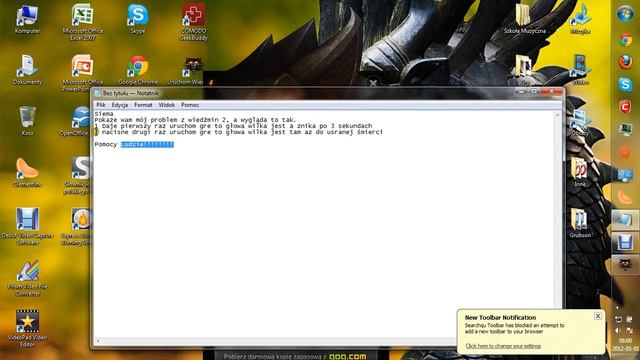640x360 pixels.
Task: Launch the Skype desktop shortcut
Action: [x=138, y=19]
